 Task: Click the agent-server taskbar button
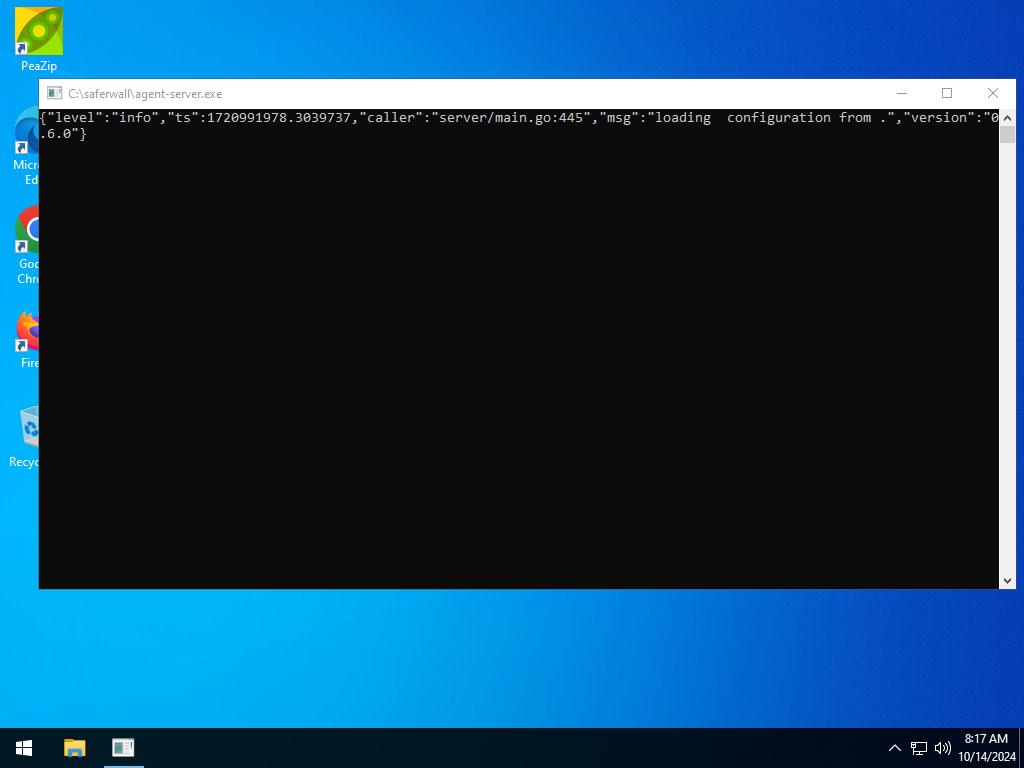click(x=123, y=748)
